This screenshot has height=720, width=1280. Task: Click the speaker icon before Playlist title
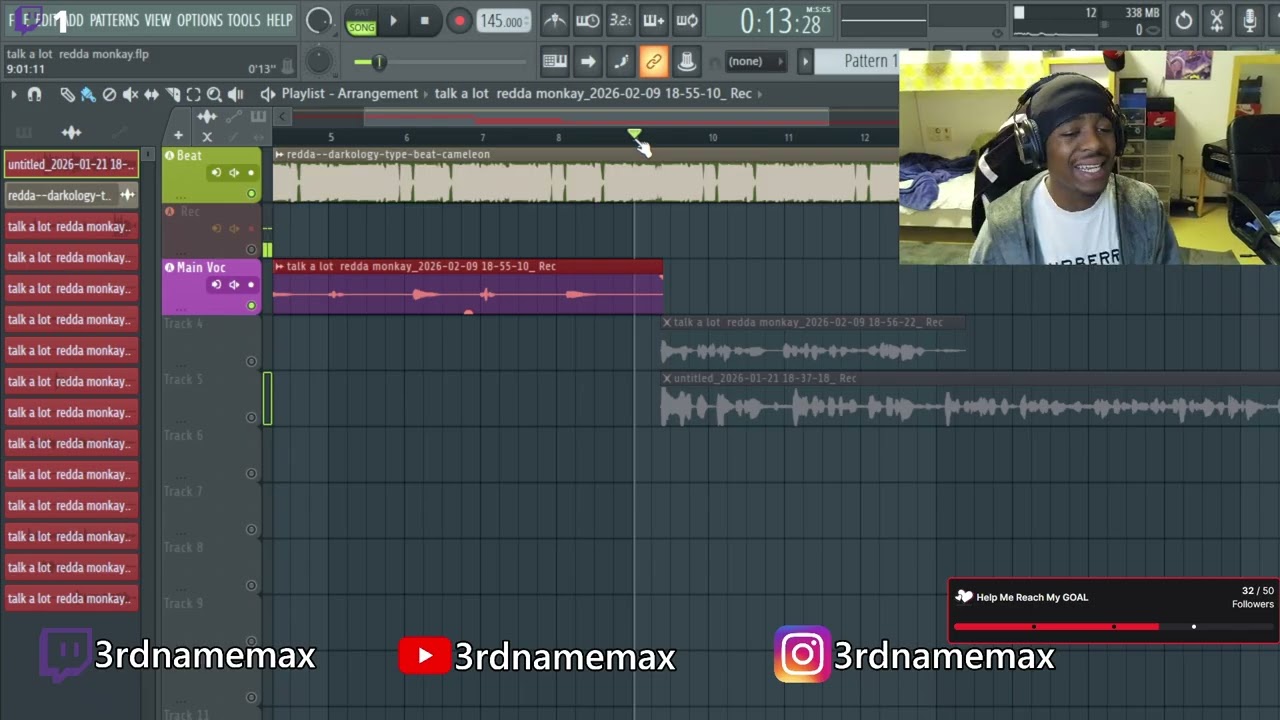tap(267, 94)
